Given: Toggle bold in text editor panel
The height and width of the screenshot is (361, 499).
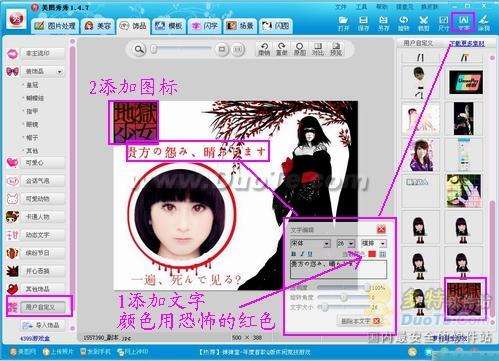Looking at the screenshot, I should (294, 254).
